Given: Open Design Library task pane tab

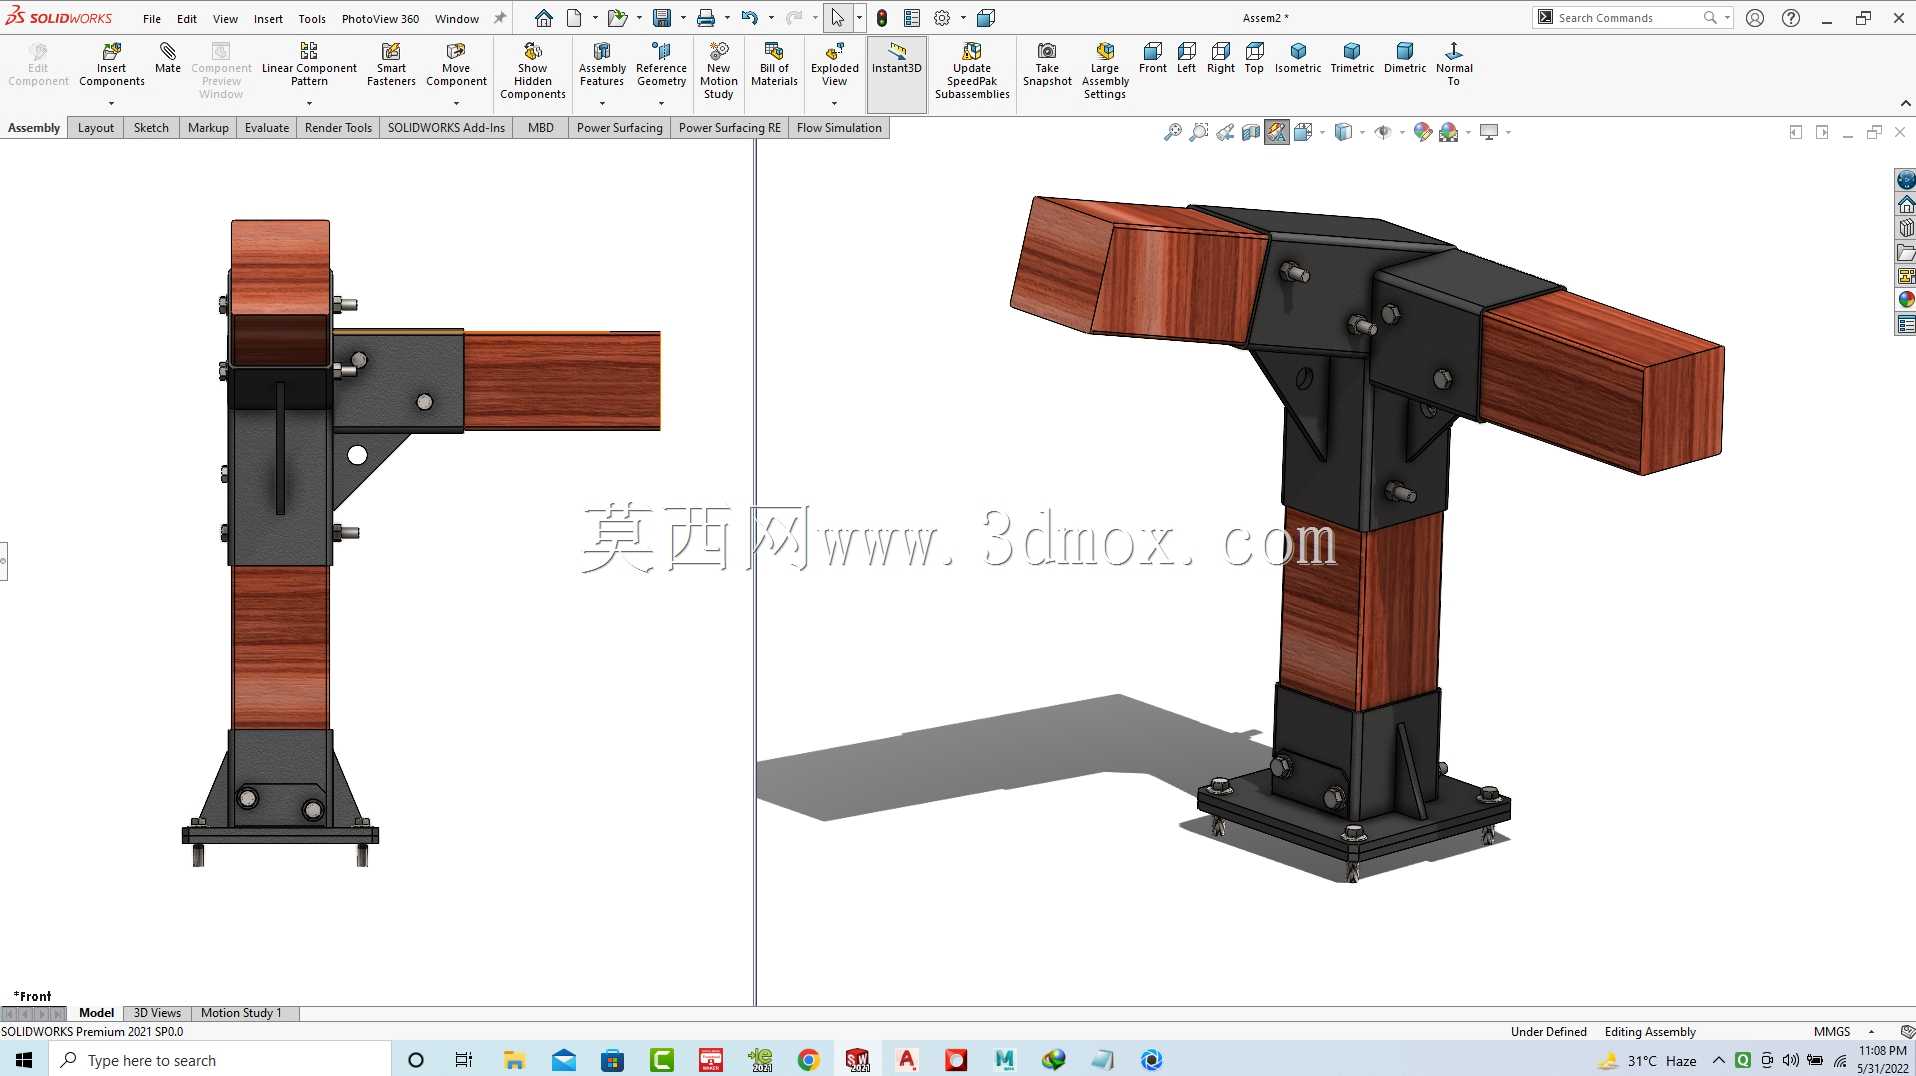Looking at the screenshot, I should [x=1906, y=228].
